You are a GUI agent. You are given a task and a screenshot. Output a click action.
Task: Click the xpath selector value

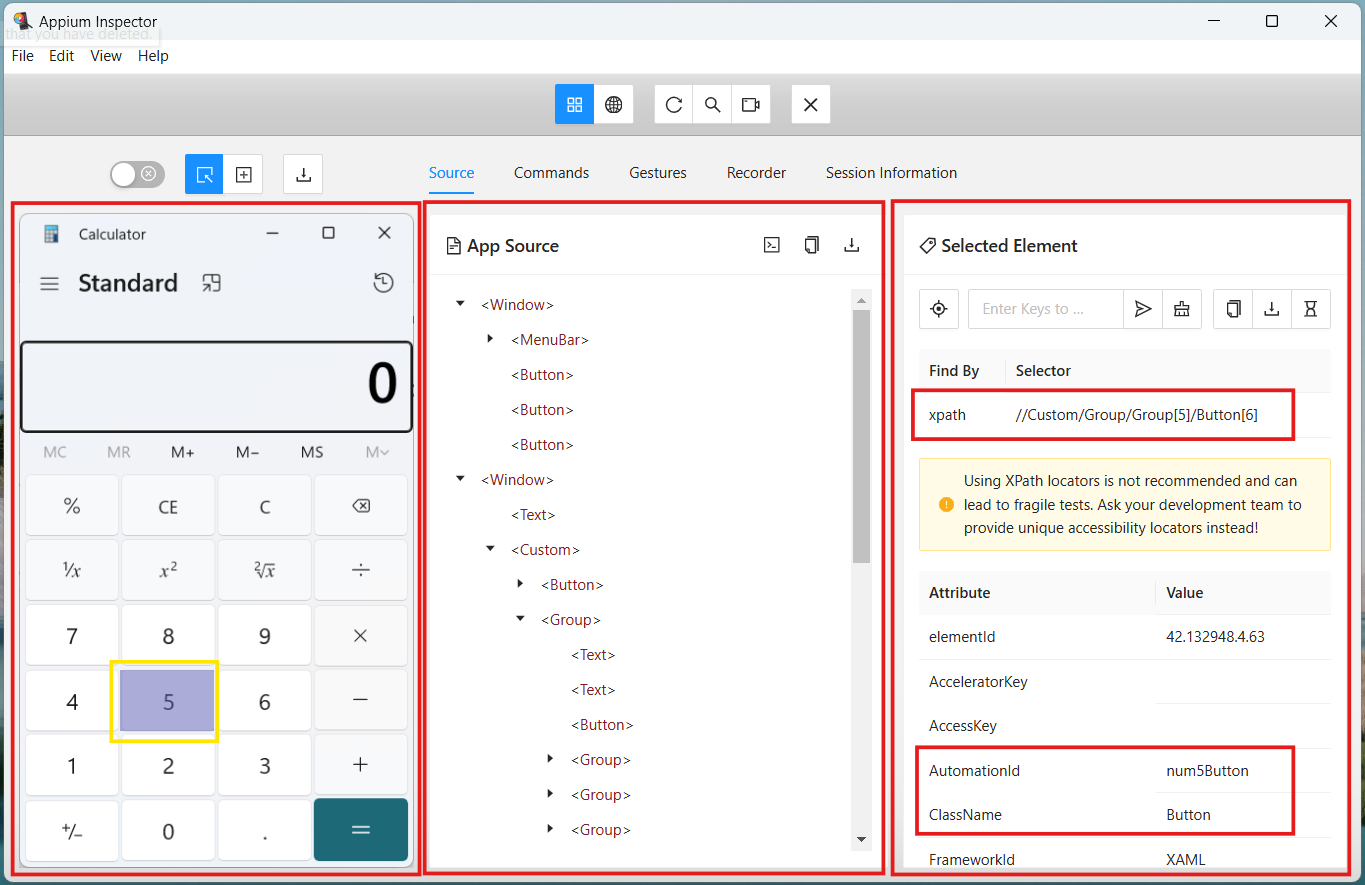(1136, 414)
